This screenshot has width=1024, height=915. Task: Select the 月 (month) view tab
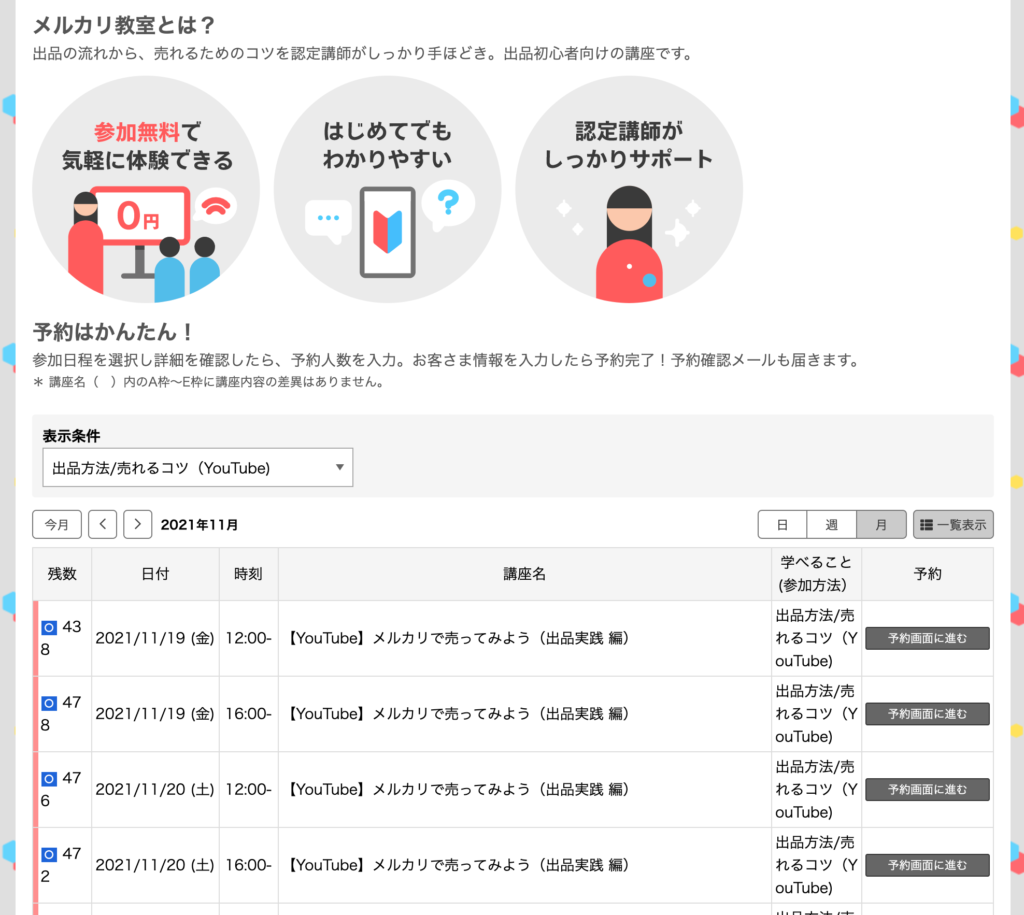coord(881,524)
